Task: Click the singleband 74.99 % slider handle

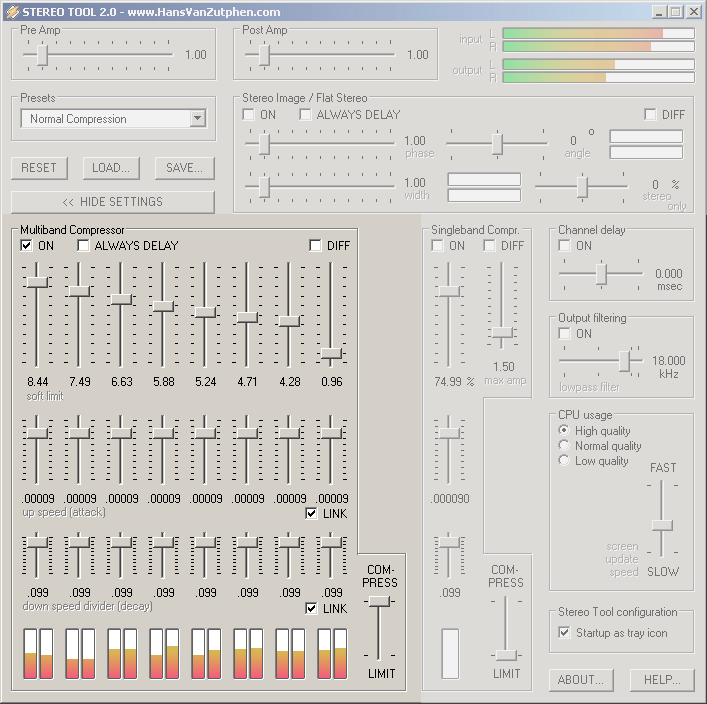Action: [449, 291]
